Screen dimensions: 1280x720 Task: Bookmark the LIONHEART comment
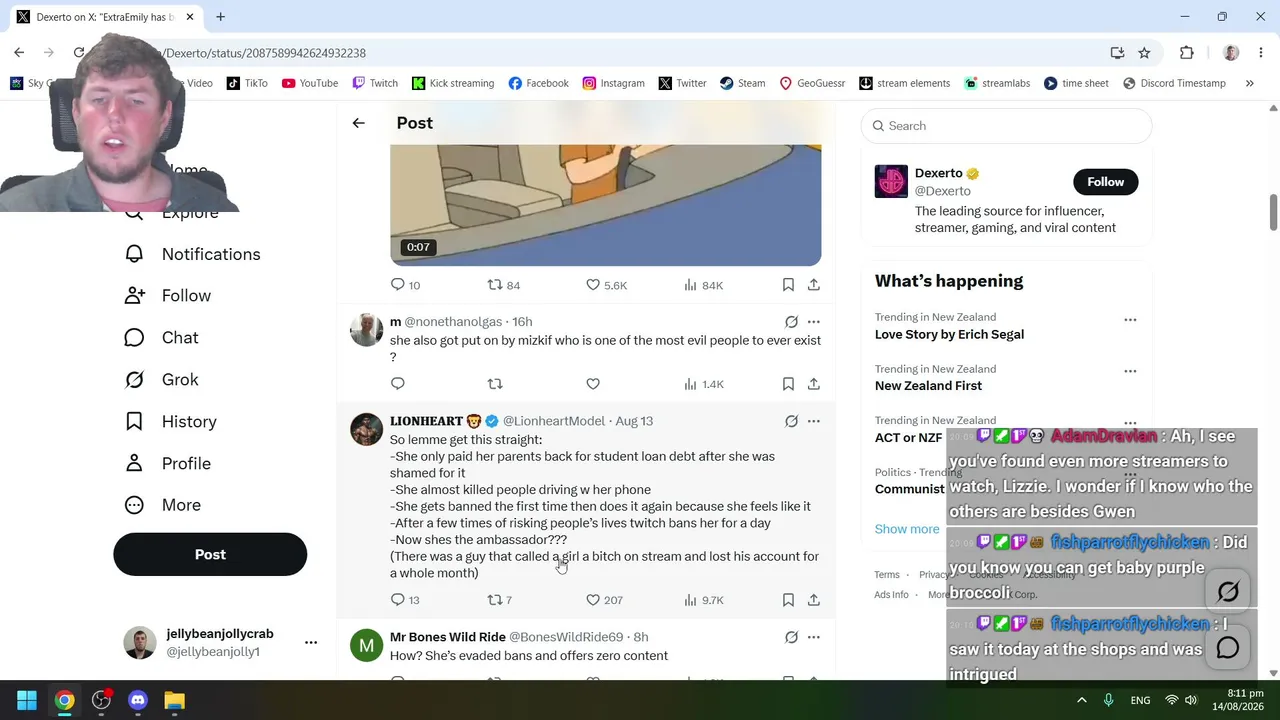tap(788, 600)
